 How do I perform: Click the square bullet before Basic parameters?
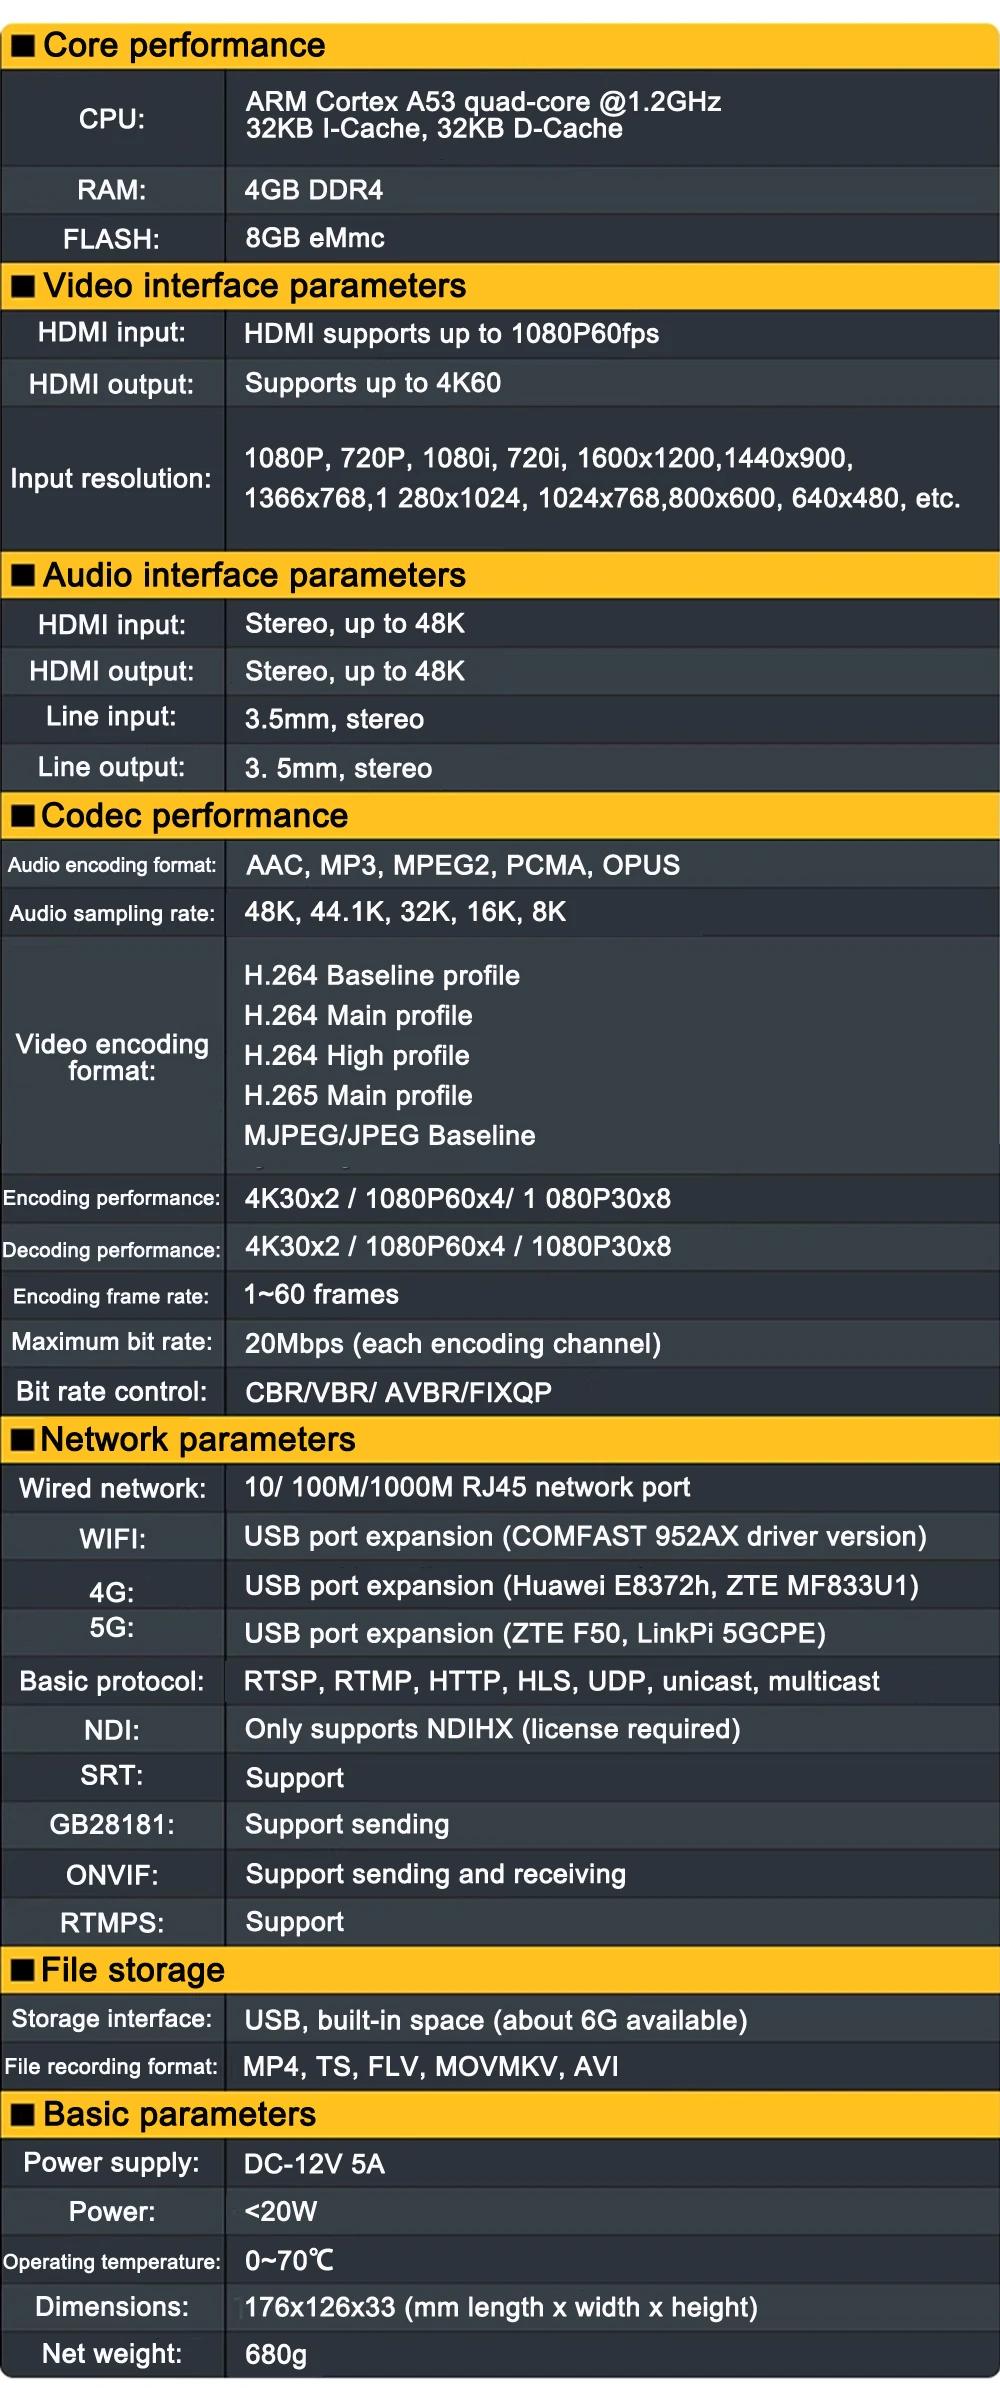point(23,2115)
